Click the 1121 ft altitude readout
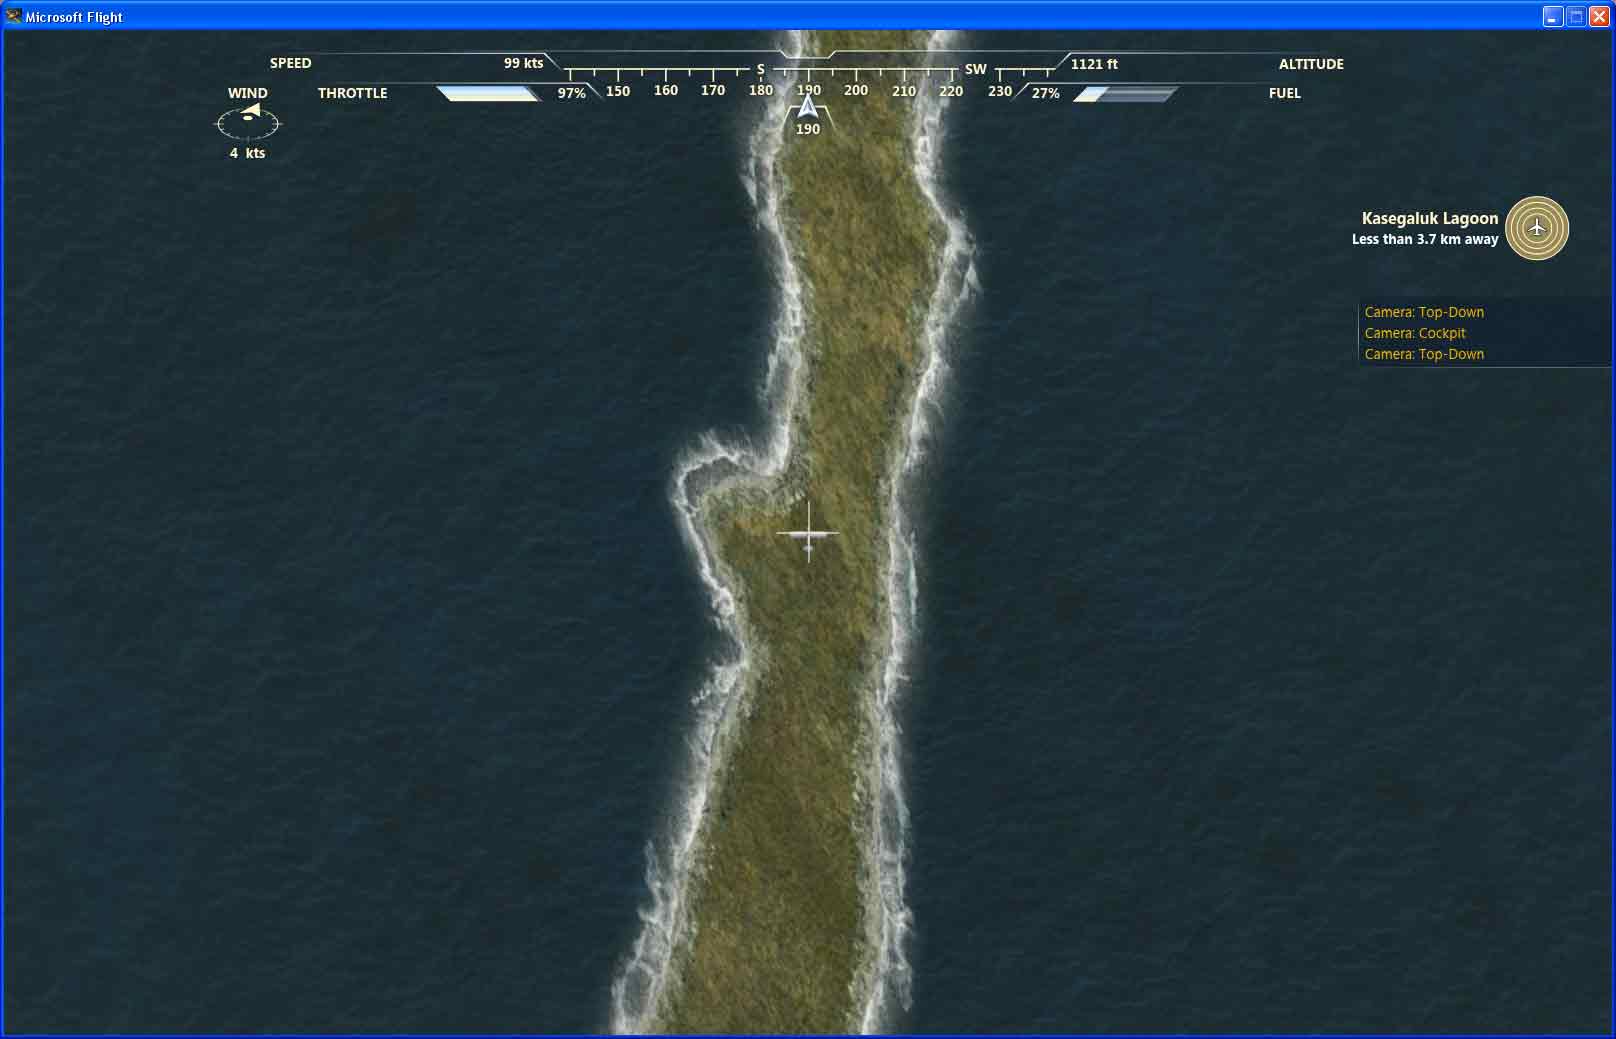This screenshot has width=1616, height=1039. 1094,64
